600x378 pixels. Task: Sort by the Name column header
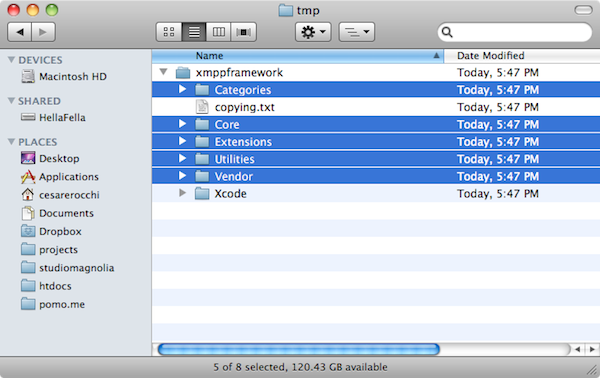tap(298, 56)
